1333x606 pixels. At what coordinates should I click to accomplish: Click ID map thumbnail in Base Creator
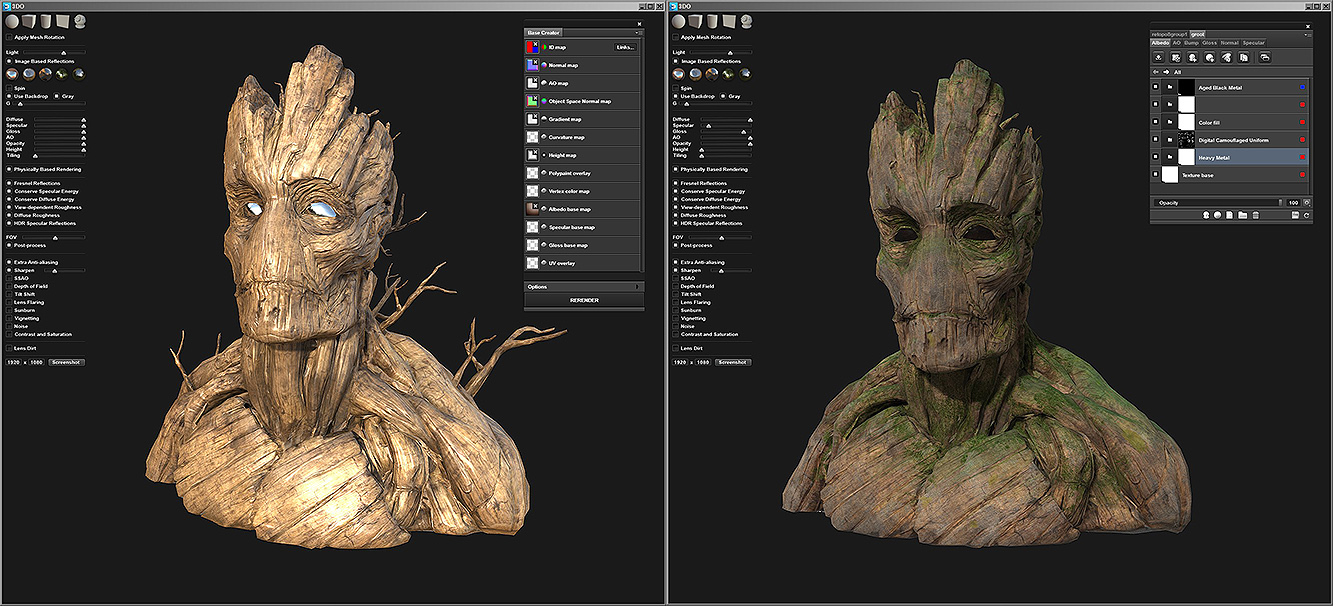[x=532, y=47]
